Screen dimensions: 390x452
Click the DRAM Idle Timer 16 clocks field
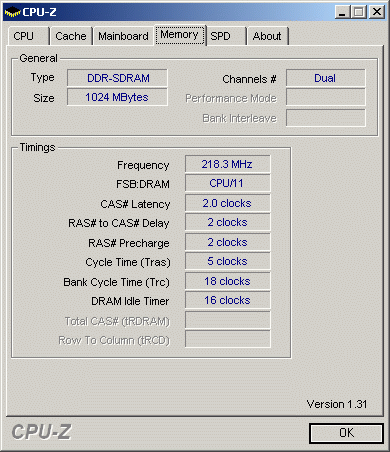tap(228, 300)
